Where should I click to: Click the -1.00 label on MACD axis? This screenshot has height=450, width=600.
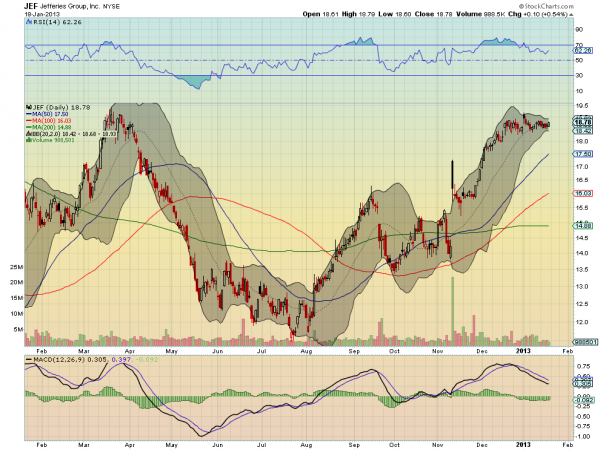(582, 437)
